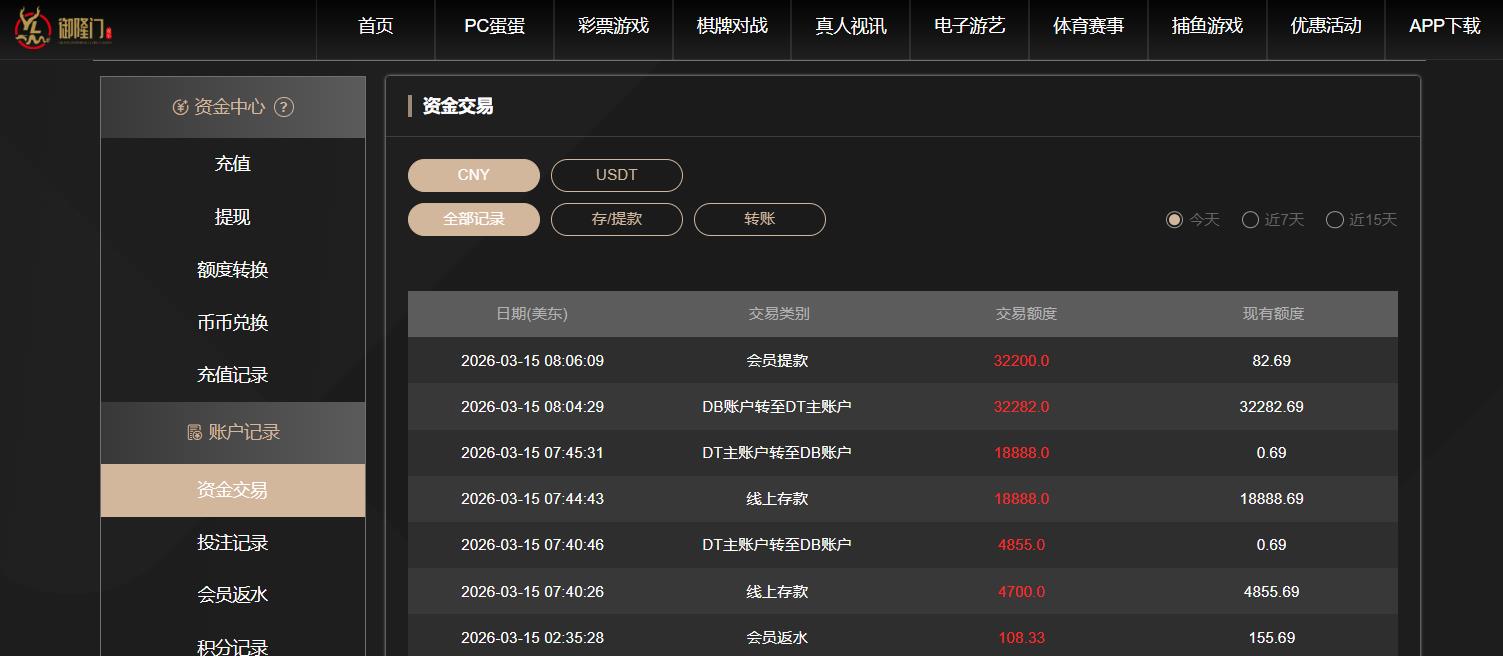The width and height of the screenshot is (1503, 656).
Task: Select the 全部记录 filter tab
Action: (473, 219)
